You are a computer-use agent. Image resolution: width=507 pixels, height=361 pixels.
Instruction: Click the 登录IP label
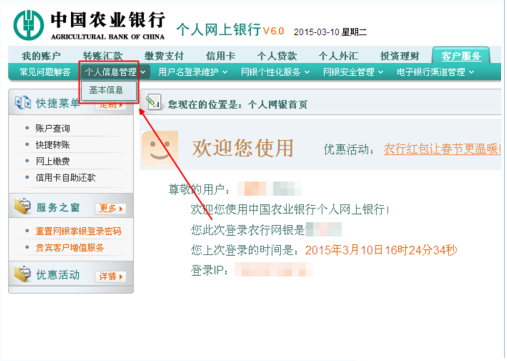[210, 270]
